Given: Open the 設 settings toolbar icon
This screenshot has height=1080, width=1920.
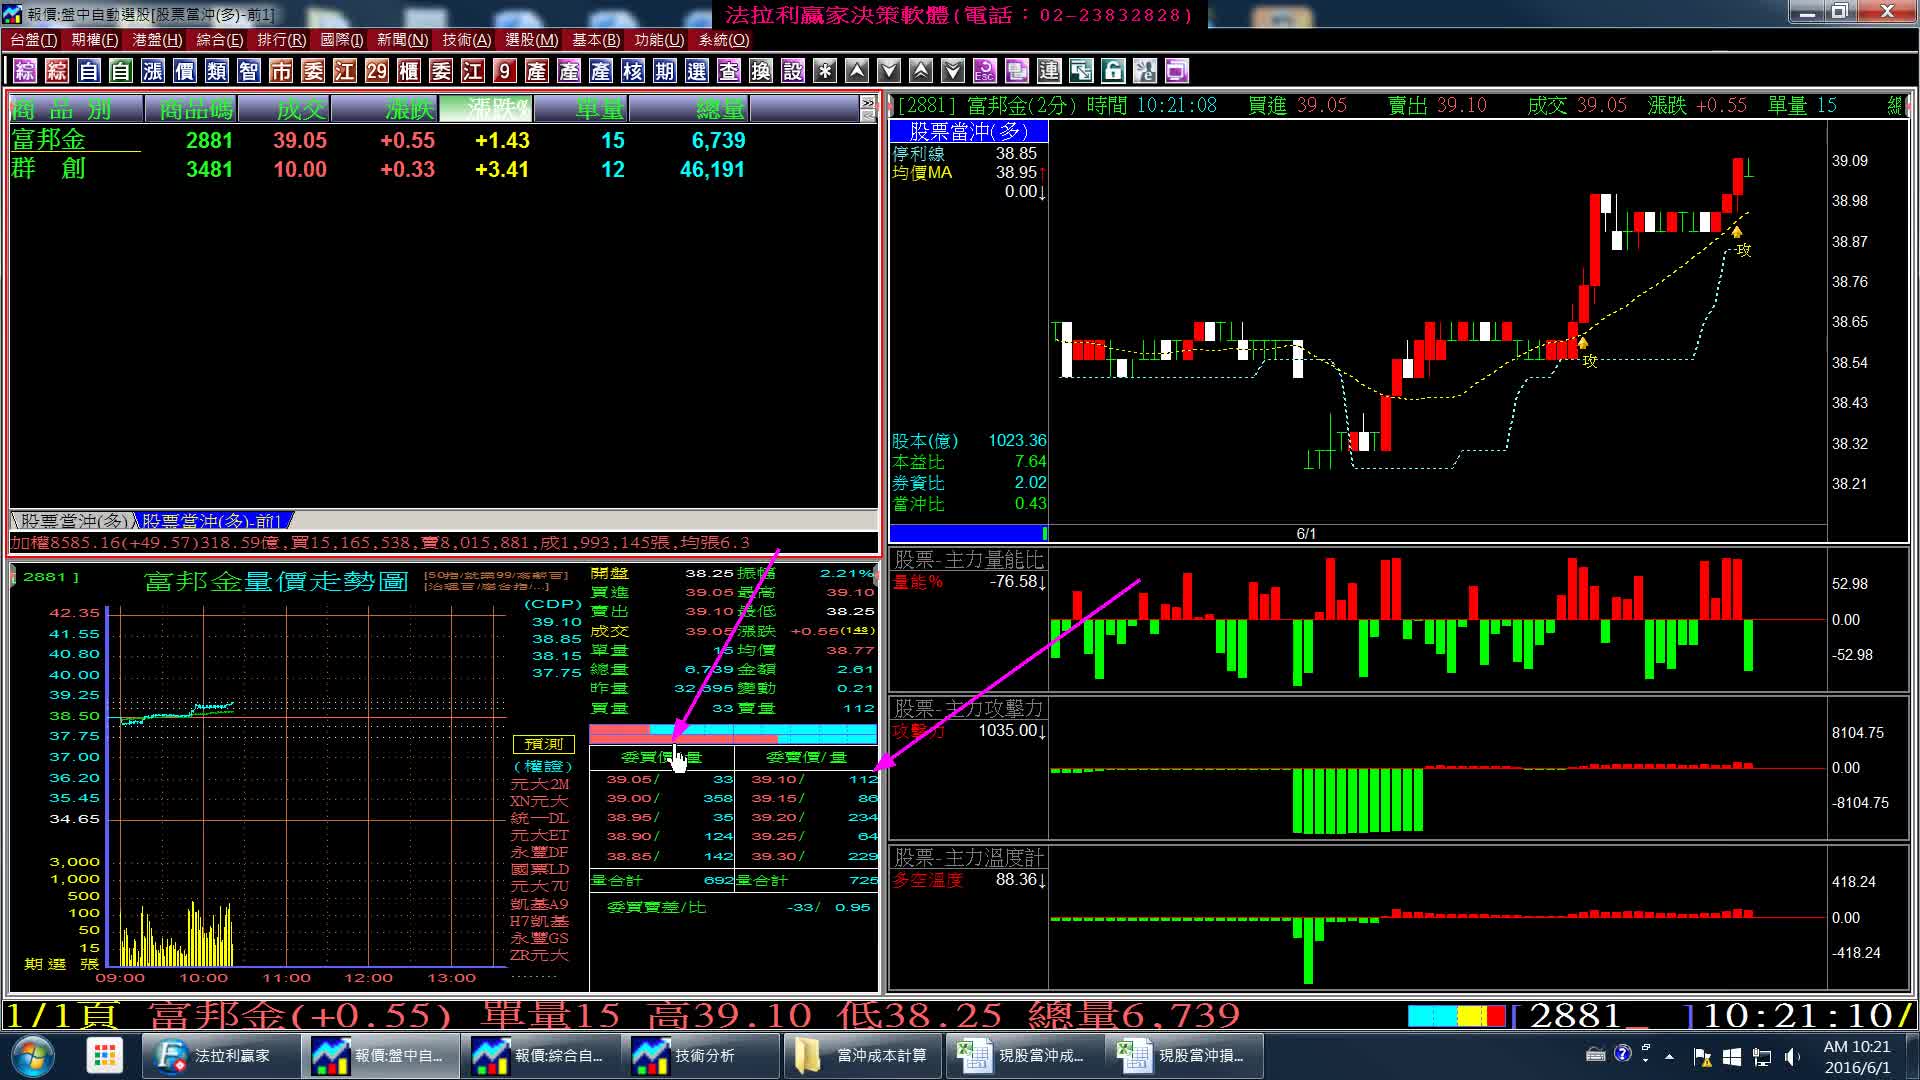Looking at the screenshot, I should [x=793, y=71].
